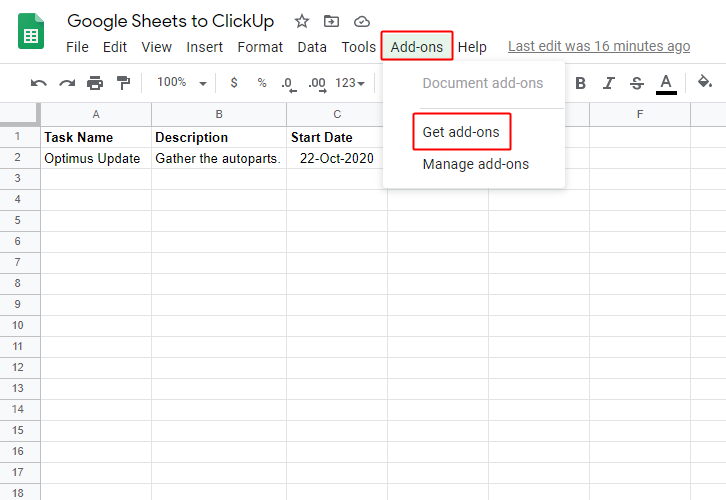Select row 14 header
726x500 pixels.
[20, 409]
